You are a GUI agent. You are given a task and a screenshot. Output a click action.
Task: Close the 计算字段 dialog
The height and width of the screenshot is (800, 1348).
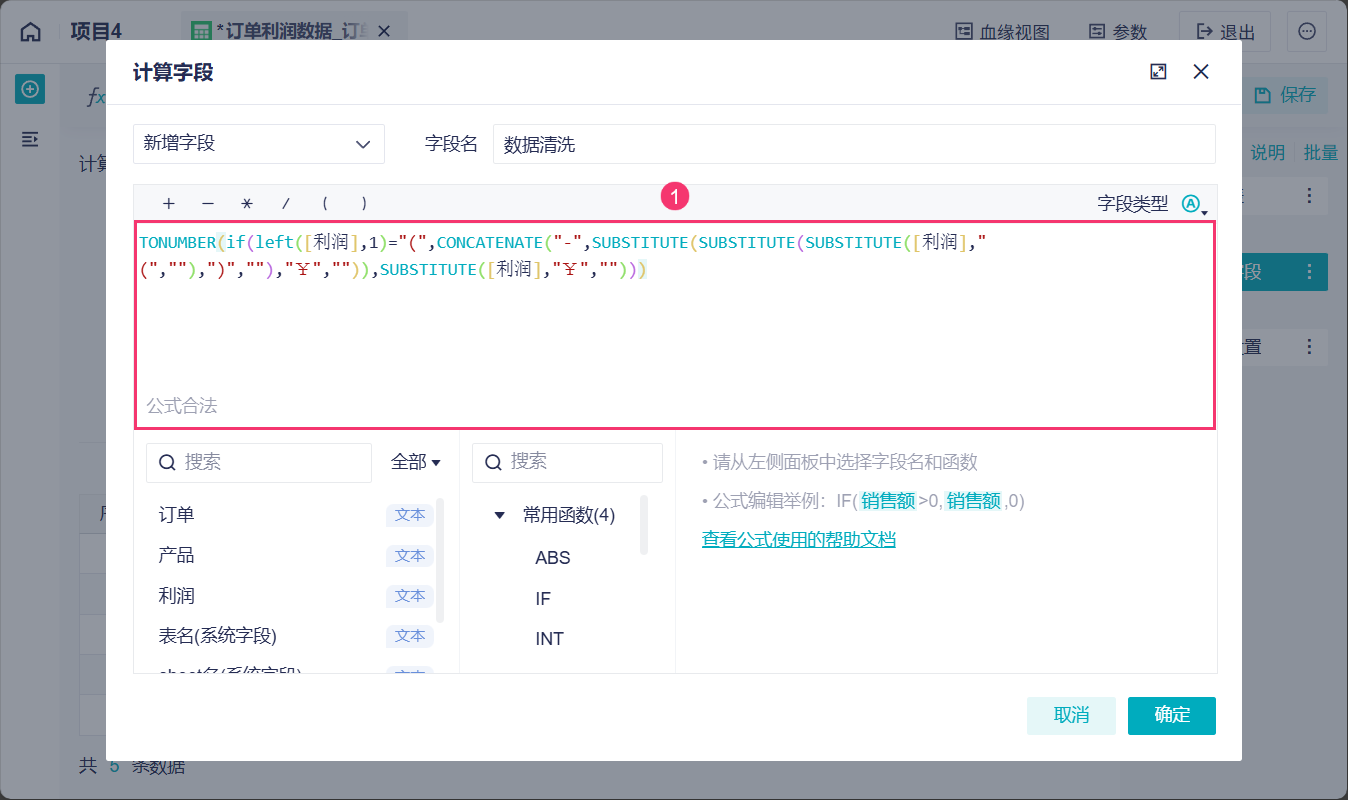(1202, 72)
